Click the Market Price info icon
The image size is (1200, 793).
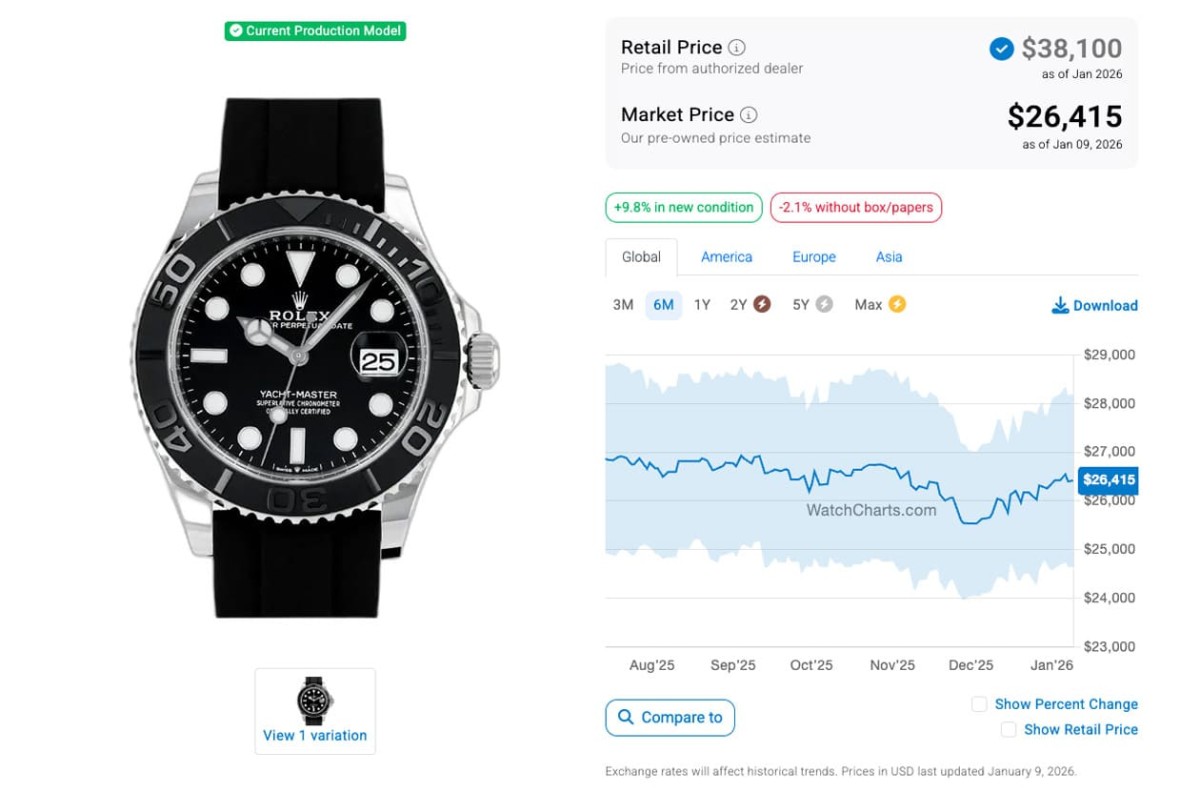point(748,115)
